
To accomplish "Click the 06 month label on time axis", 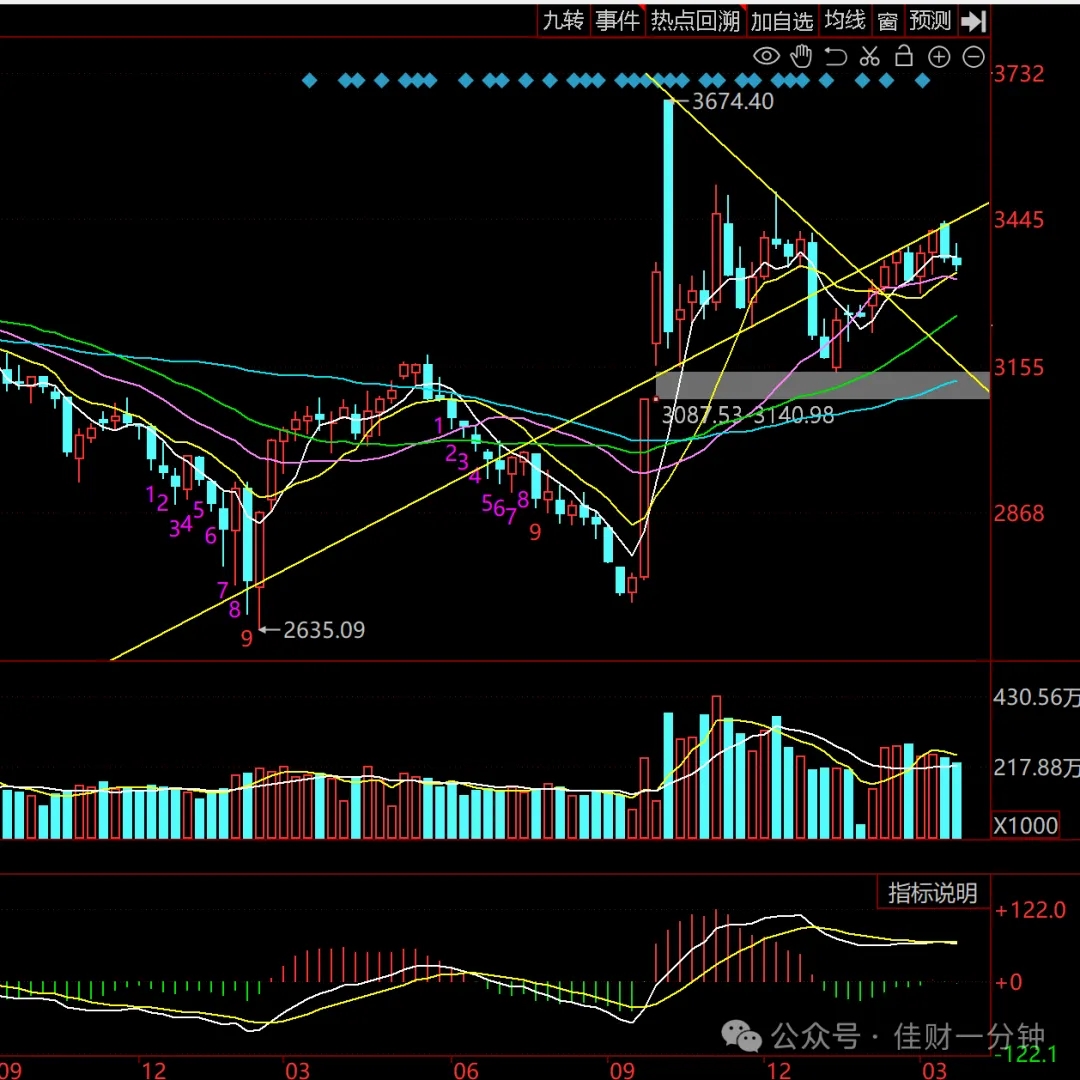I will (466, 1070).
